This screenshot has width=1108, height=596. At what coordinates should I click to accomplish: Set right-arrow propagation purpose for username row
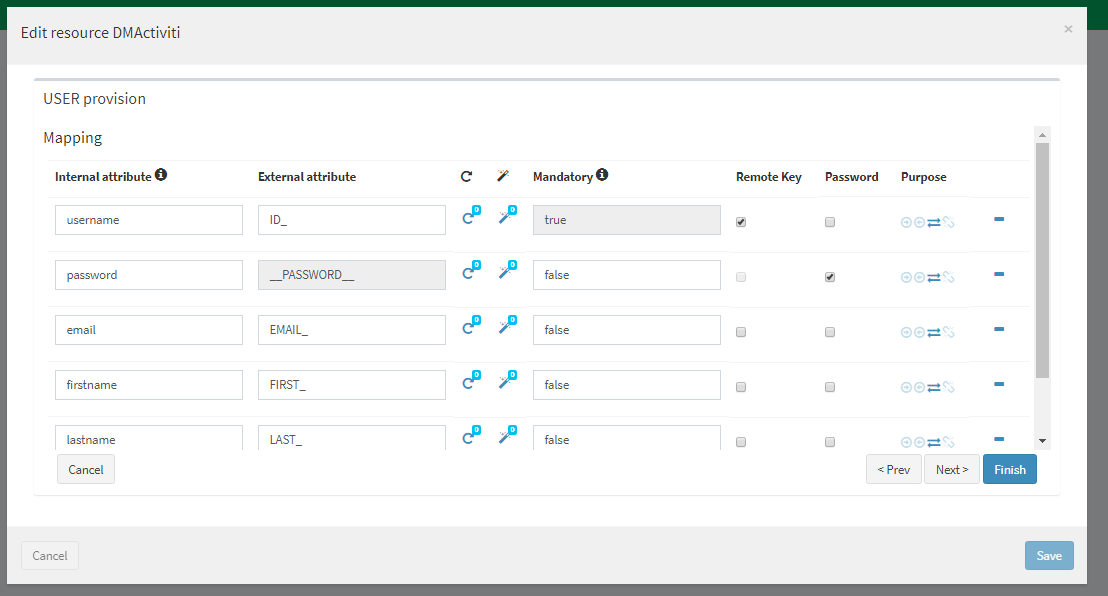906,222
